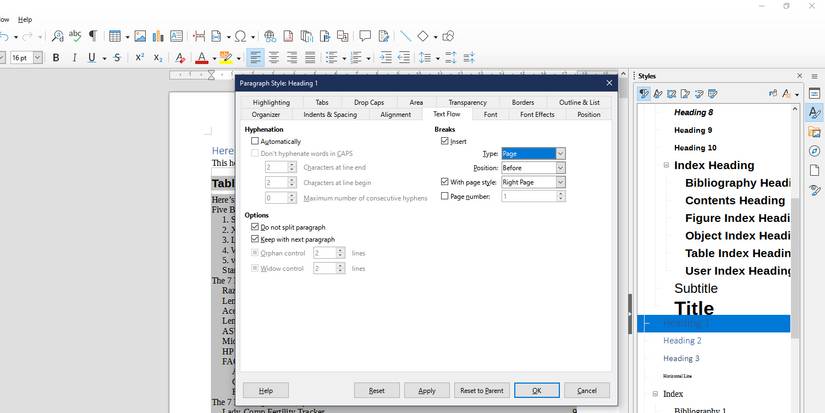Click the basic shapes diamond icon
Image resolution: width=825 pixels, height=413 pixels.
422,36
